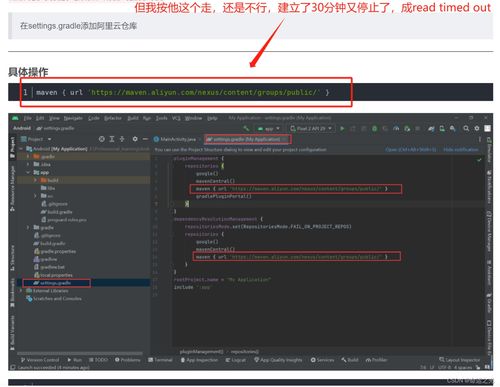The height and width of the screenshot is (387, 500).
Task: Click the green debug bug icon
Action: click(374, 128)
